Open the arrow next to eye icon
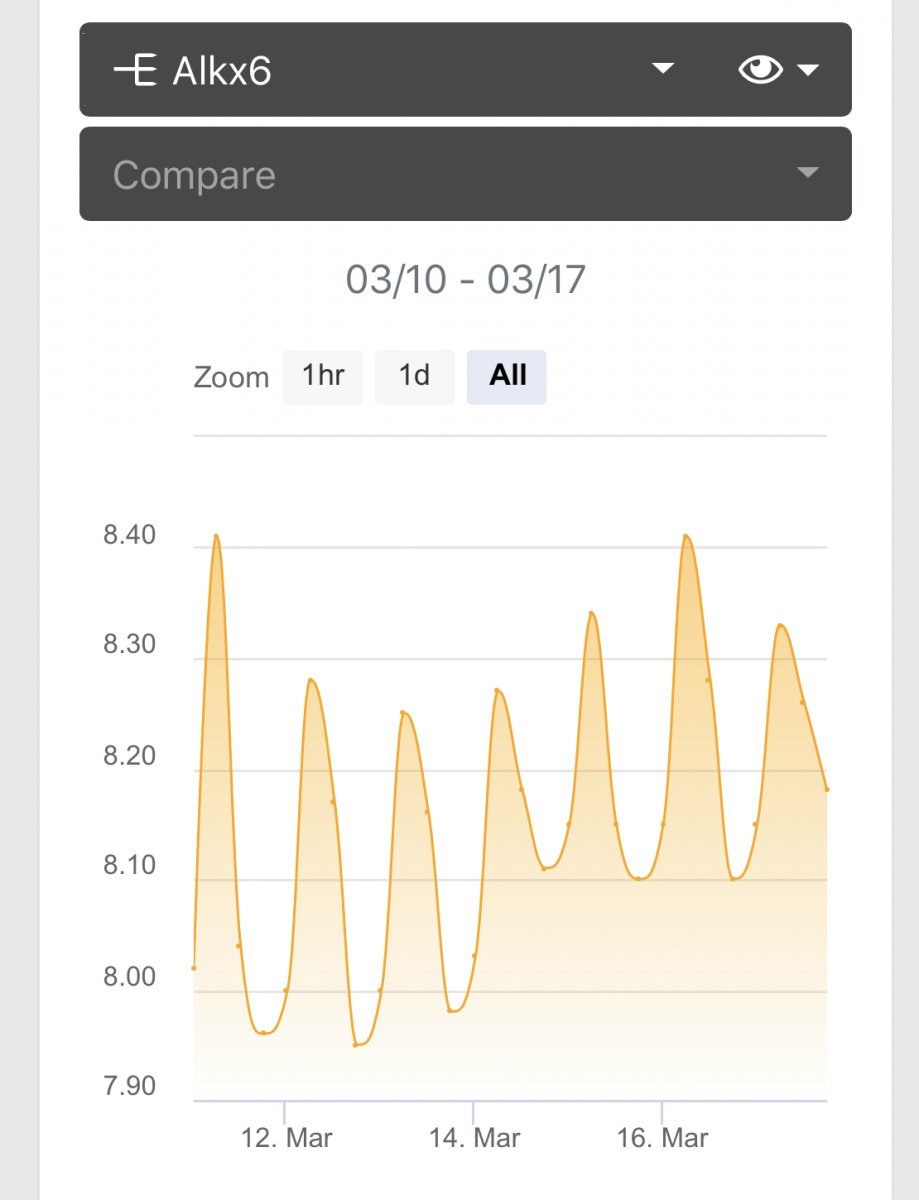The height and width of the screenshot is (1200, 919). pos(808,70)
